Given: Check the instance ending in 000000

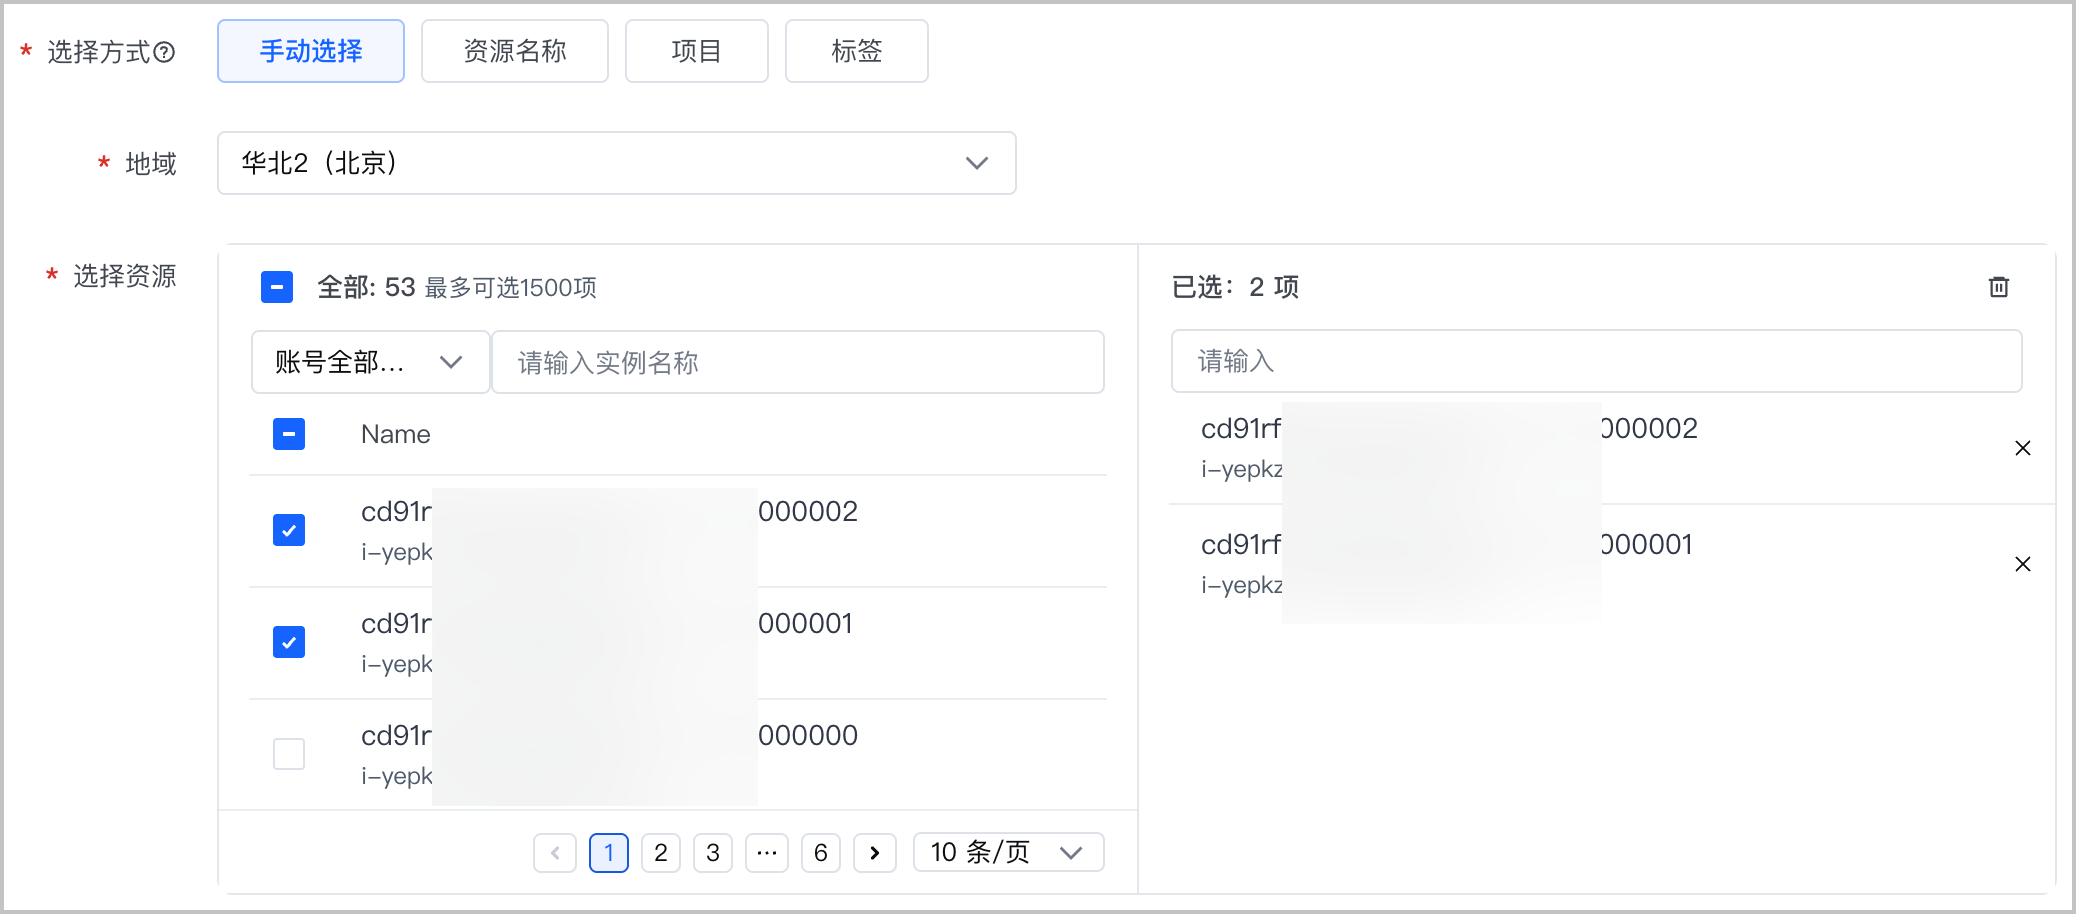Looking at the screenshot, I should click(x=289, y=754).
